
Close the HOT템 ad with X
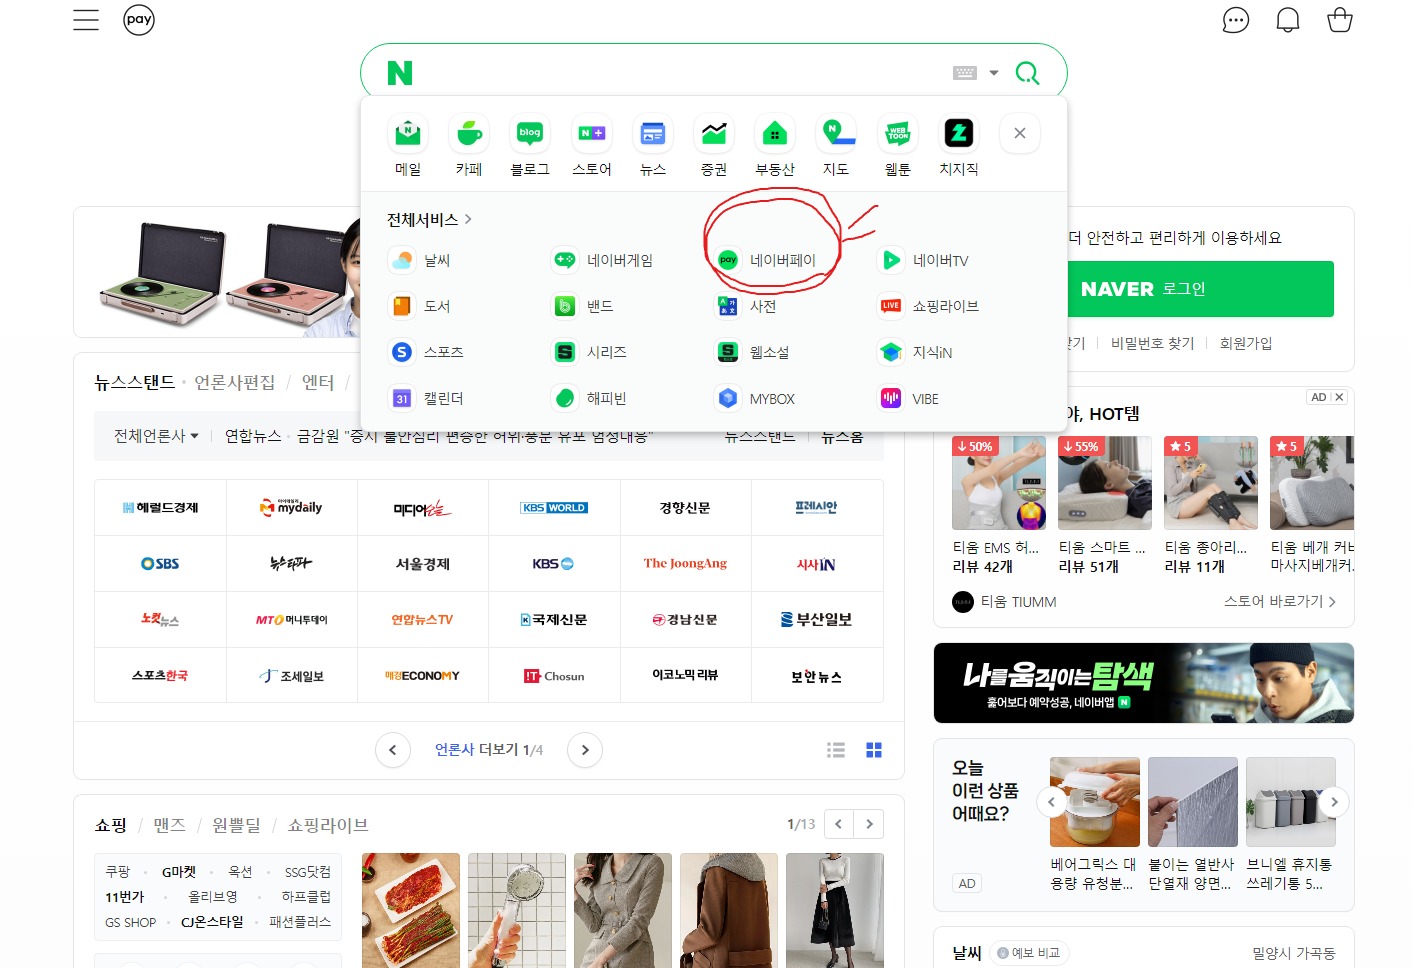1339,397
